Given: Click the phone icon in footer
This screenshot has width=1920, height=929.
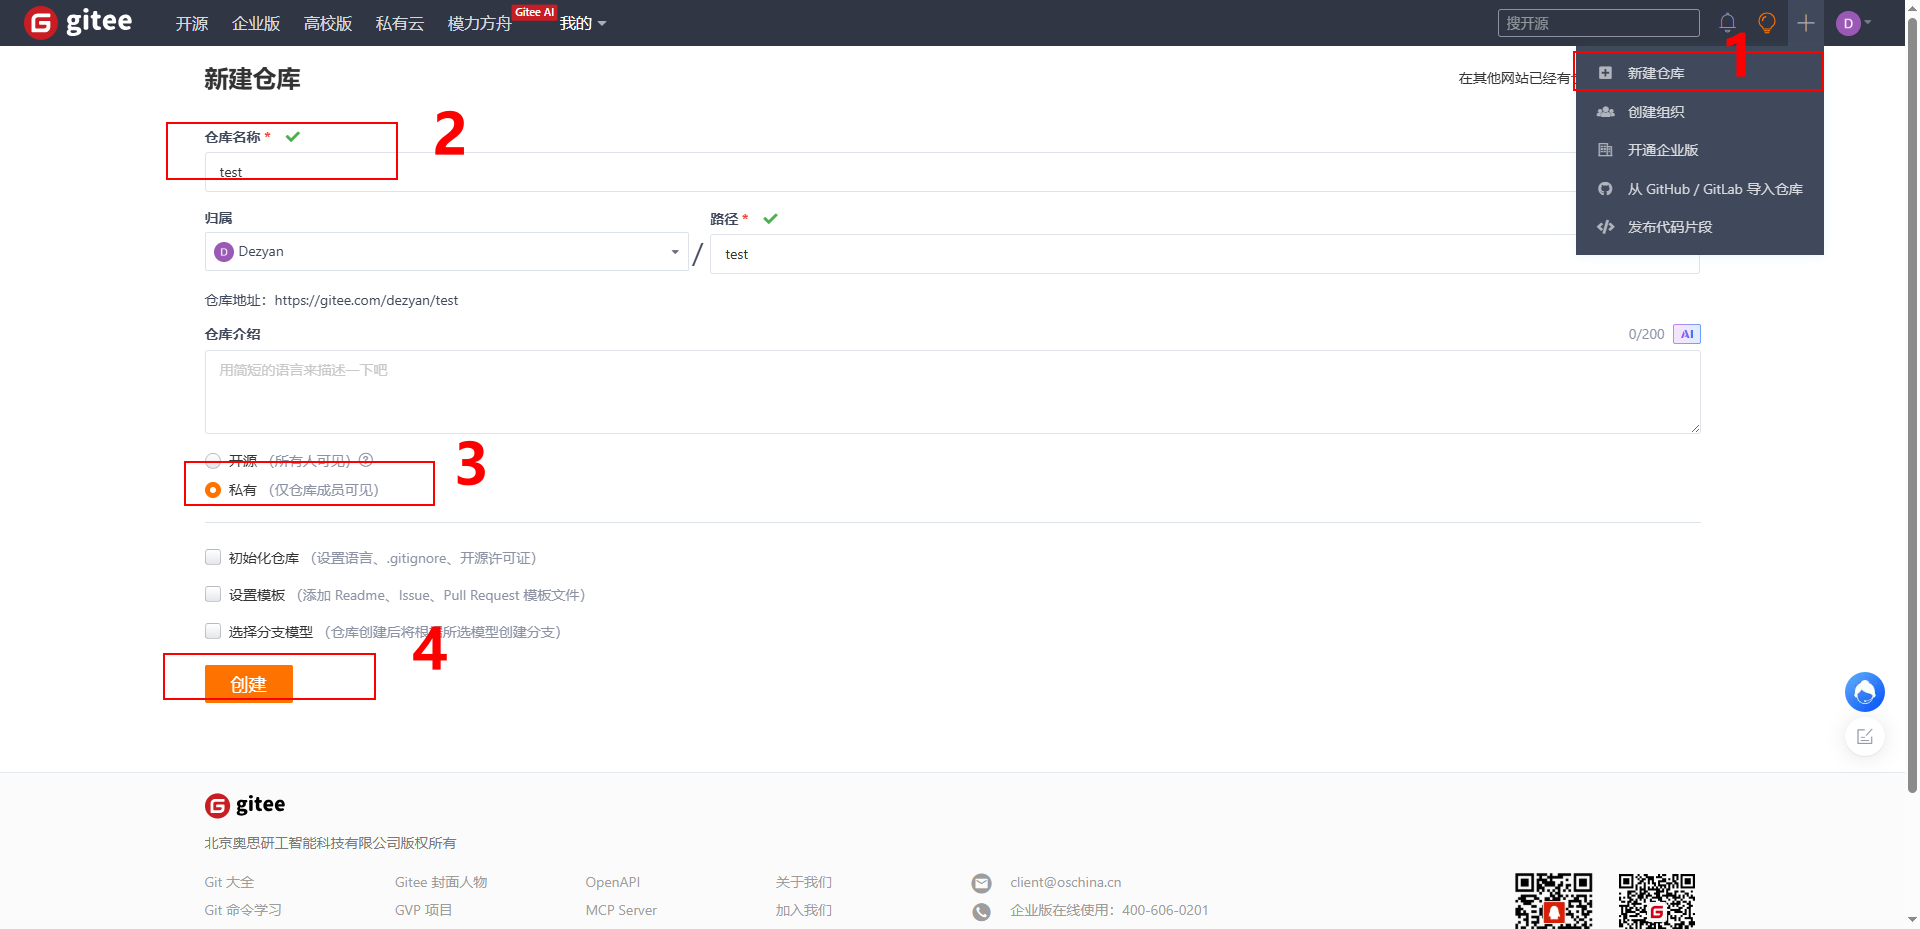Looking at the screenshot, I should tap(982, 911).
